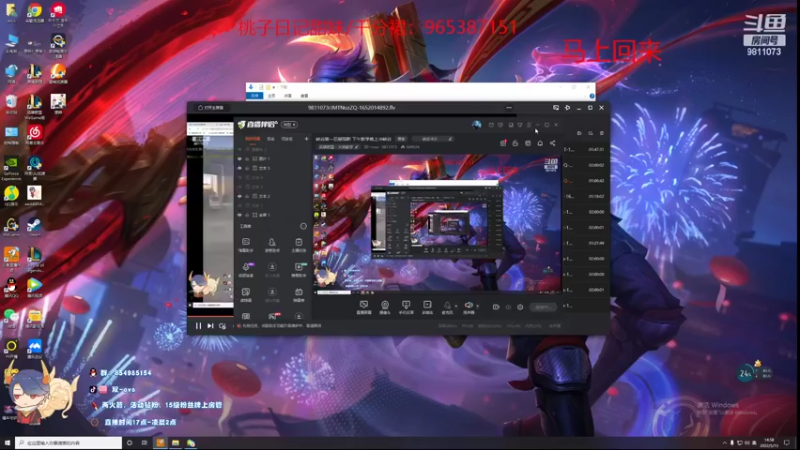Select the playlist entry timed 01:47:31

coord(584,149)
